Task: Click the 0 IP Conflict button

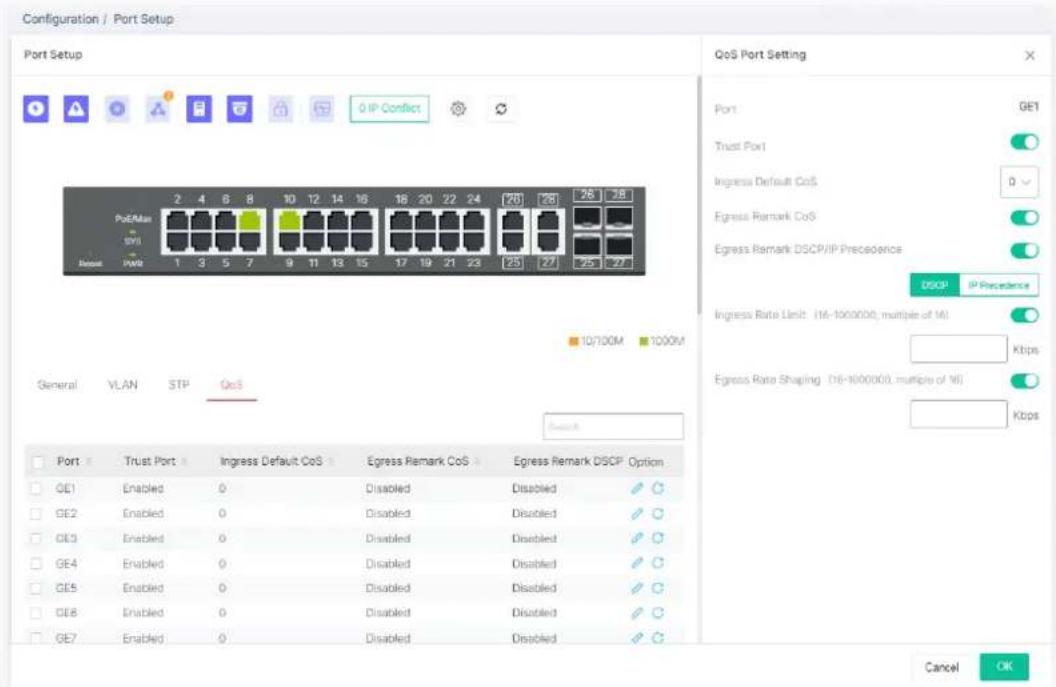Action: click(389, 108)
